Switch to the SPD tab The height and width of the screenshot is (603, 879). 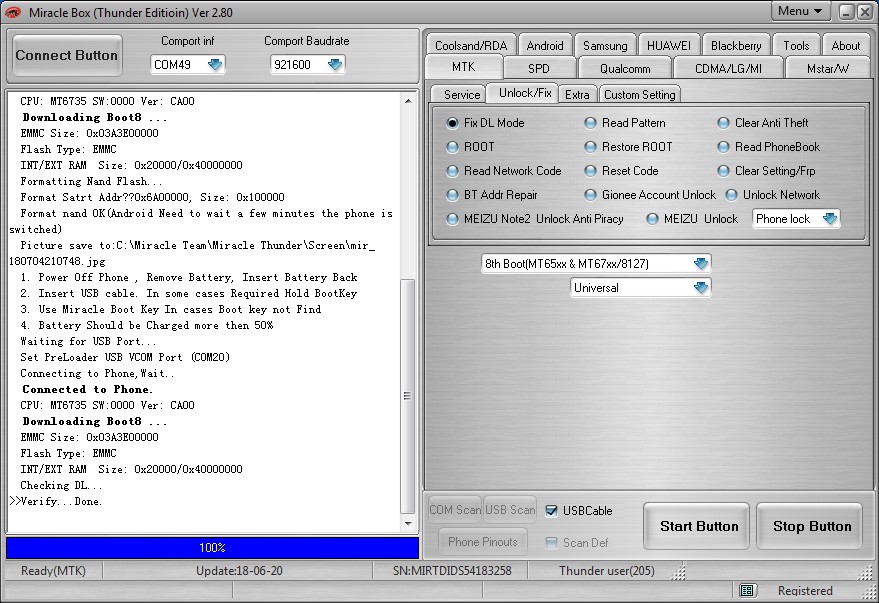539,68
